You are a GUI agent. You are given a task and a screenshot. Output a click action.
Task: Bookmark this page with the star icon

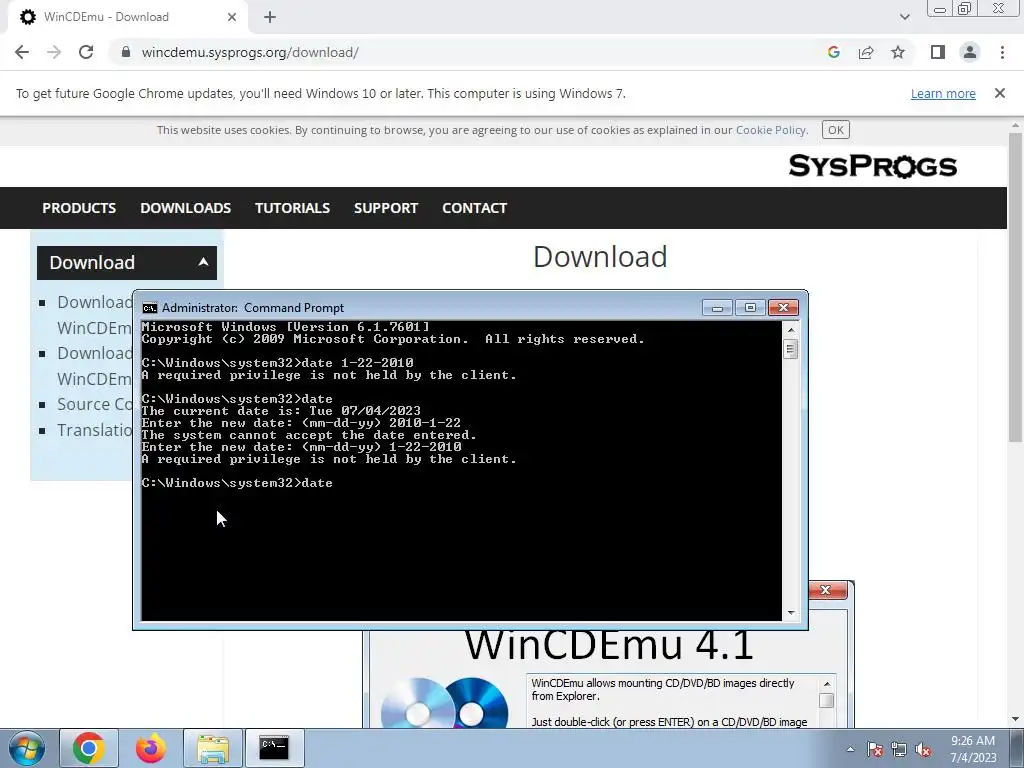(x=898, y=52)
